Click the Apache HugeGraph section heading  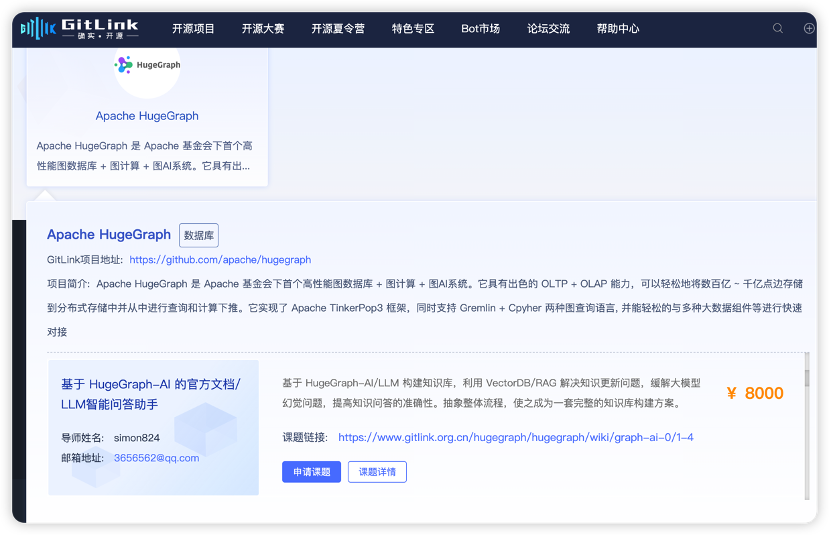(109, 234)
